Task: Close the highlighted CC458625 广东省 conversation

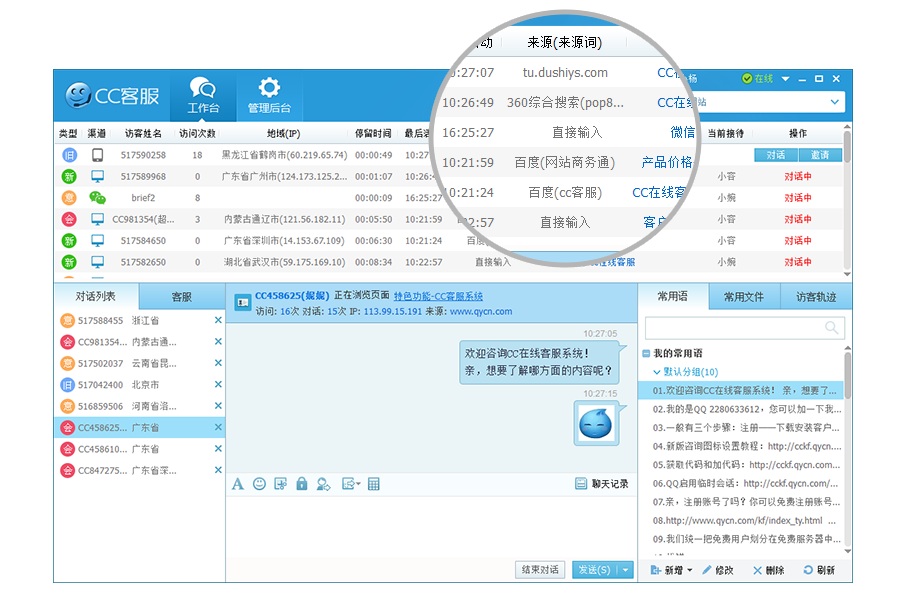Action: [218, 427]
